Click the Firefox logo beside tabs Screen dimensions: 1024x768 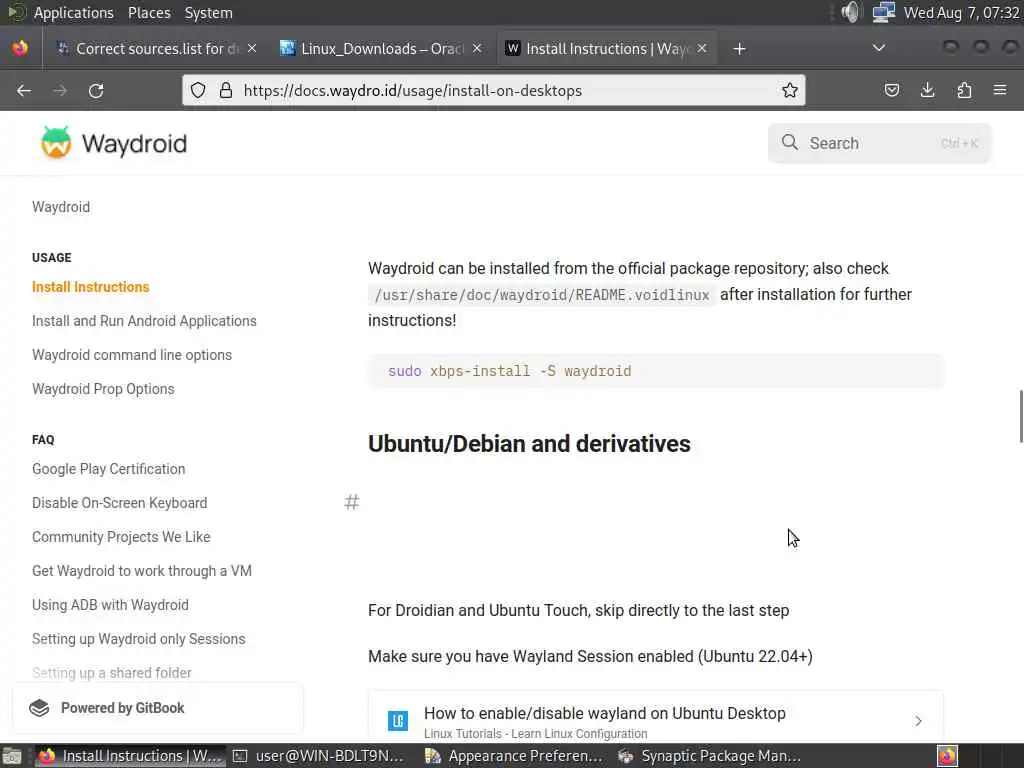pyautogui.click(x=20, y=48)
